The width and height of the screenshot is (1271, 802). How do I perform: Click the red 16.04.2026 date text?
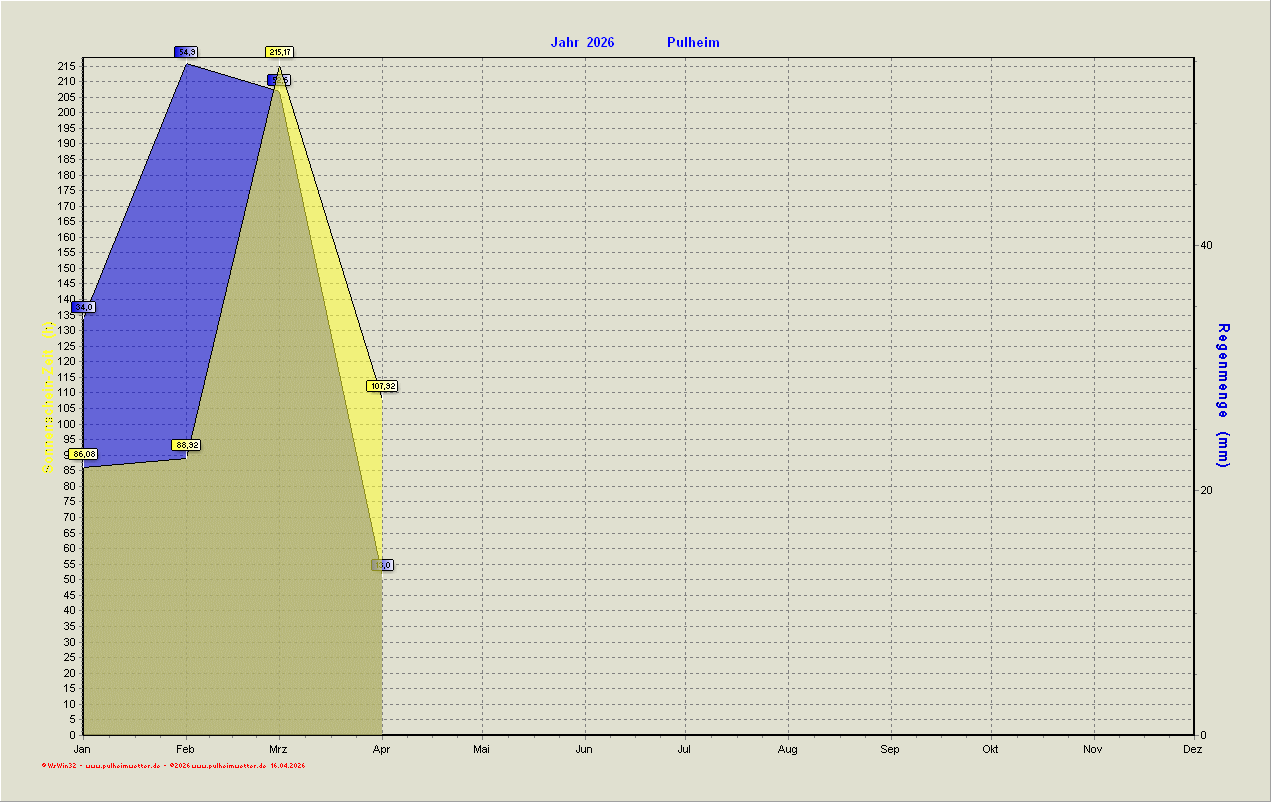pyautogui.click(x=287, y=765)
